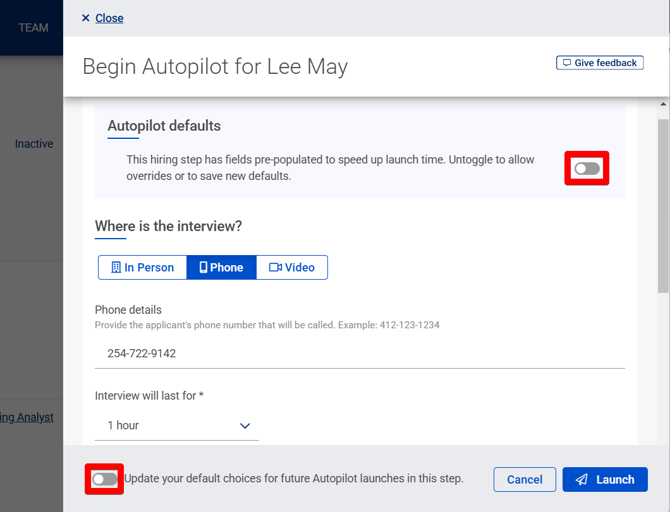
Task: Open the interview duration dropdown showing 1 hour
Action: click(x=177, y=426)
